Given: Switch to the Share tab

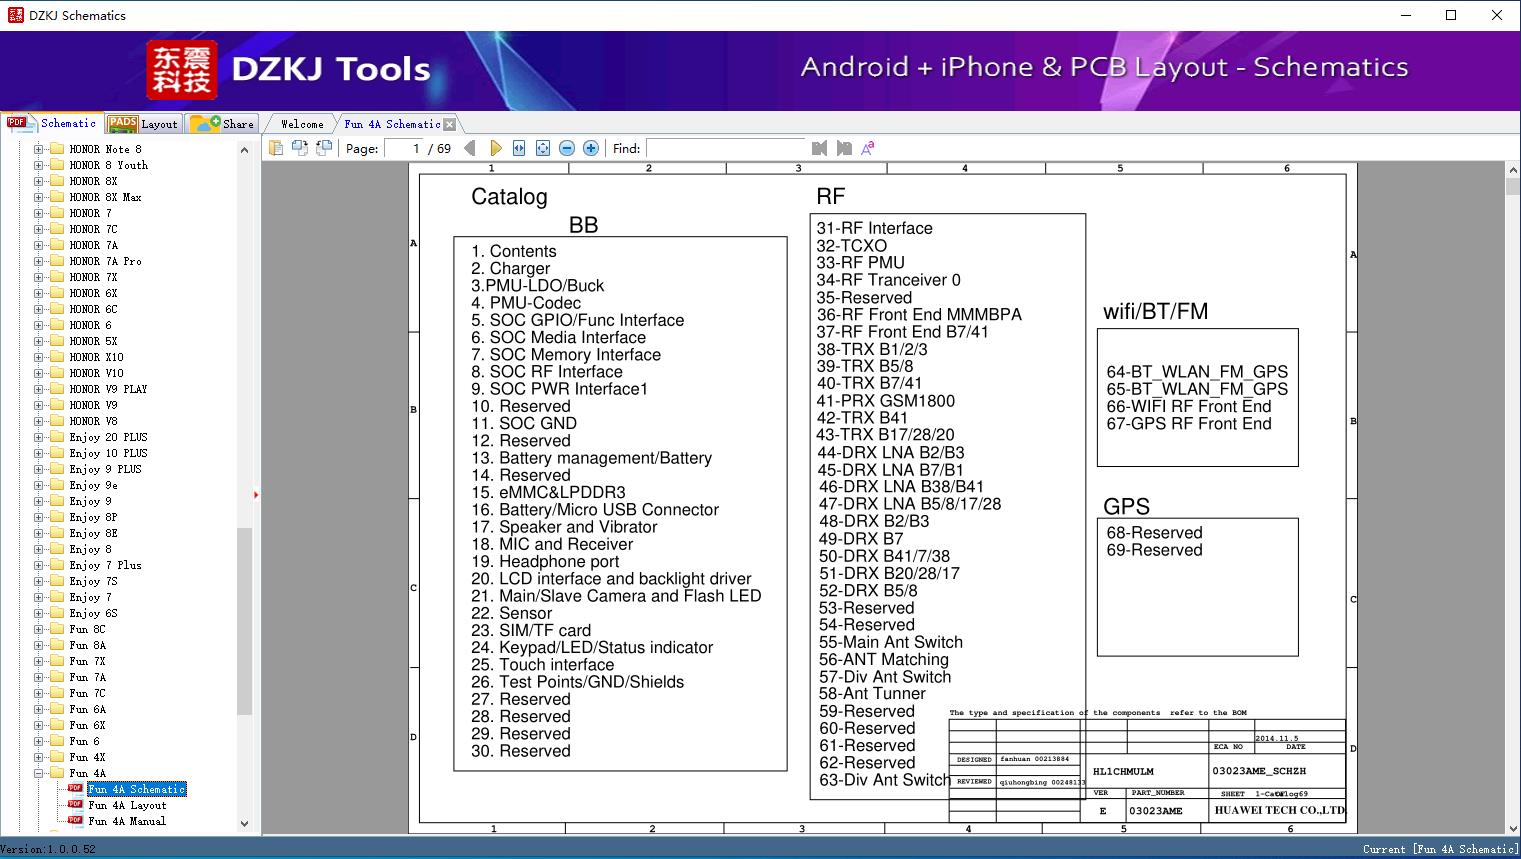Looking at the screenshot, I should tap(223, 124).
